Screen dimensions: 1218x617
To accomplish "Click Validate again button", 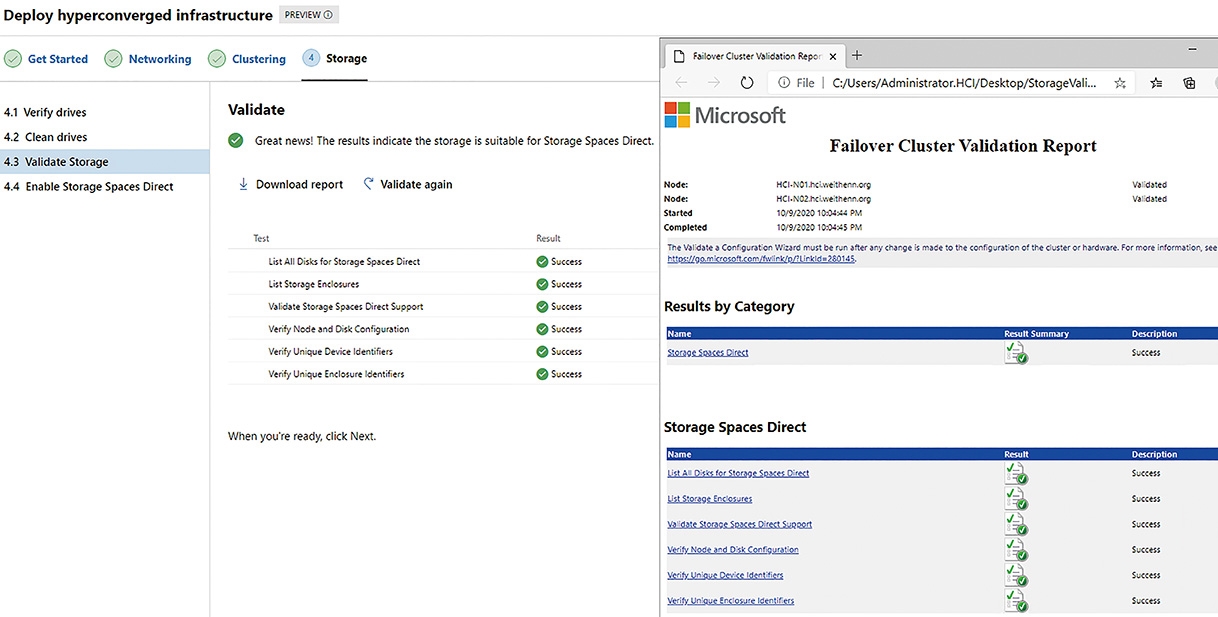I will [x=408, y=185].
